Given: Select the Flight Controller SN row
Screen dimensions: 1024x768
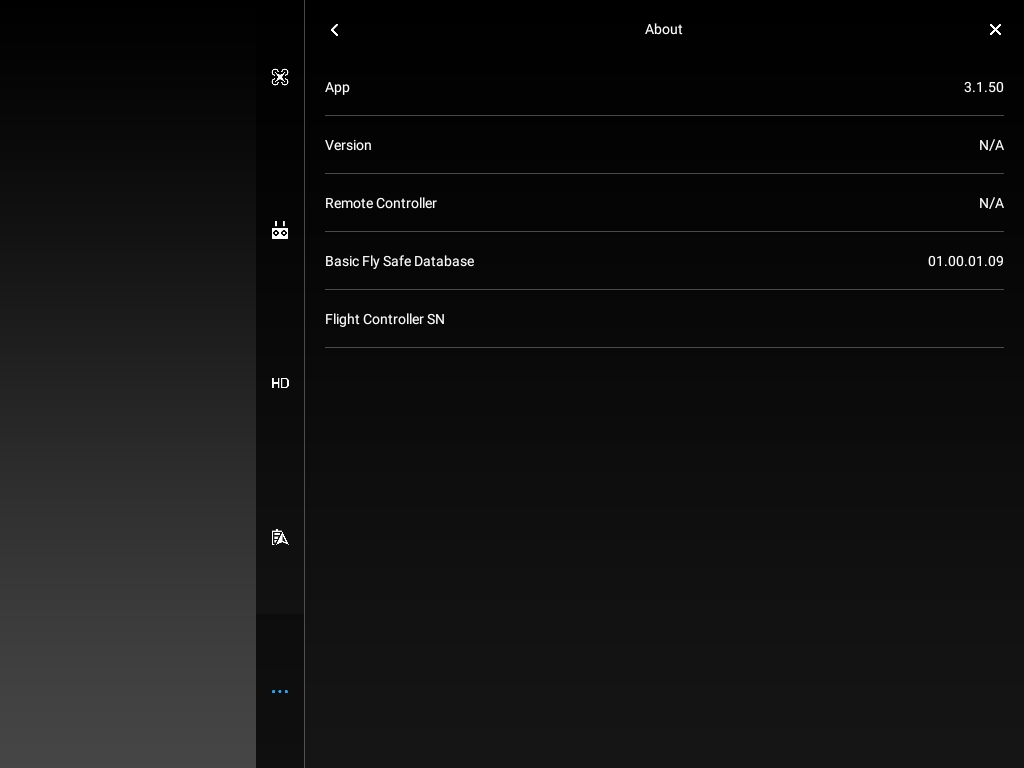Looking at the screenshot, I should [x=664, y=319].
